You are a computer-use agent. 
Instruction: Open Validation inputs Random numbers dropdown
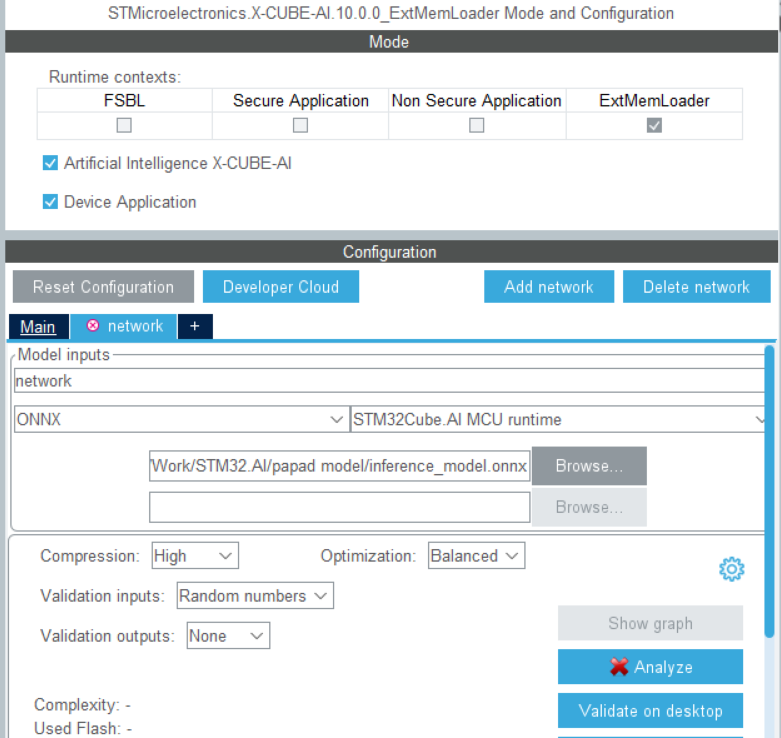(x=255, y=596)
